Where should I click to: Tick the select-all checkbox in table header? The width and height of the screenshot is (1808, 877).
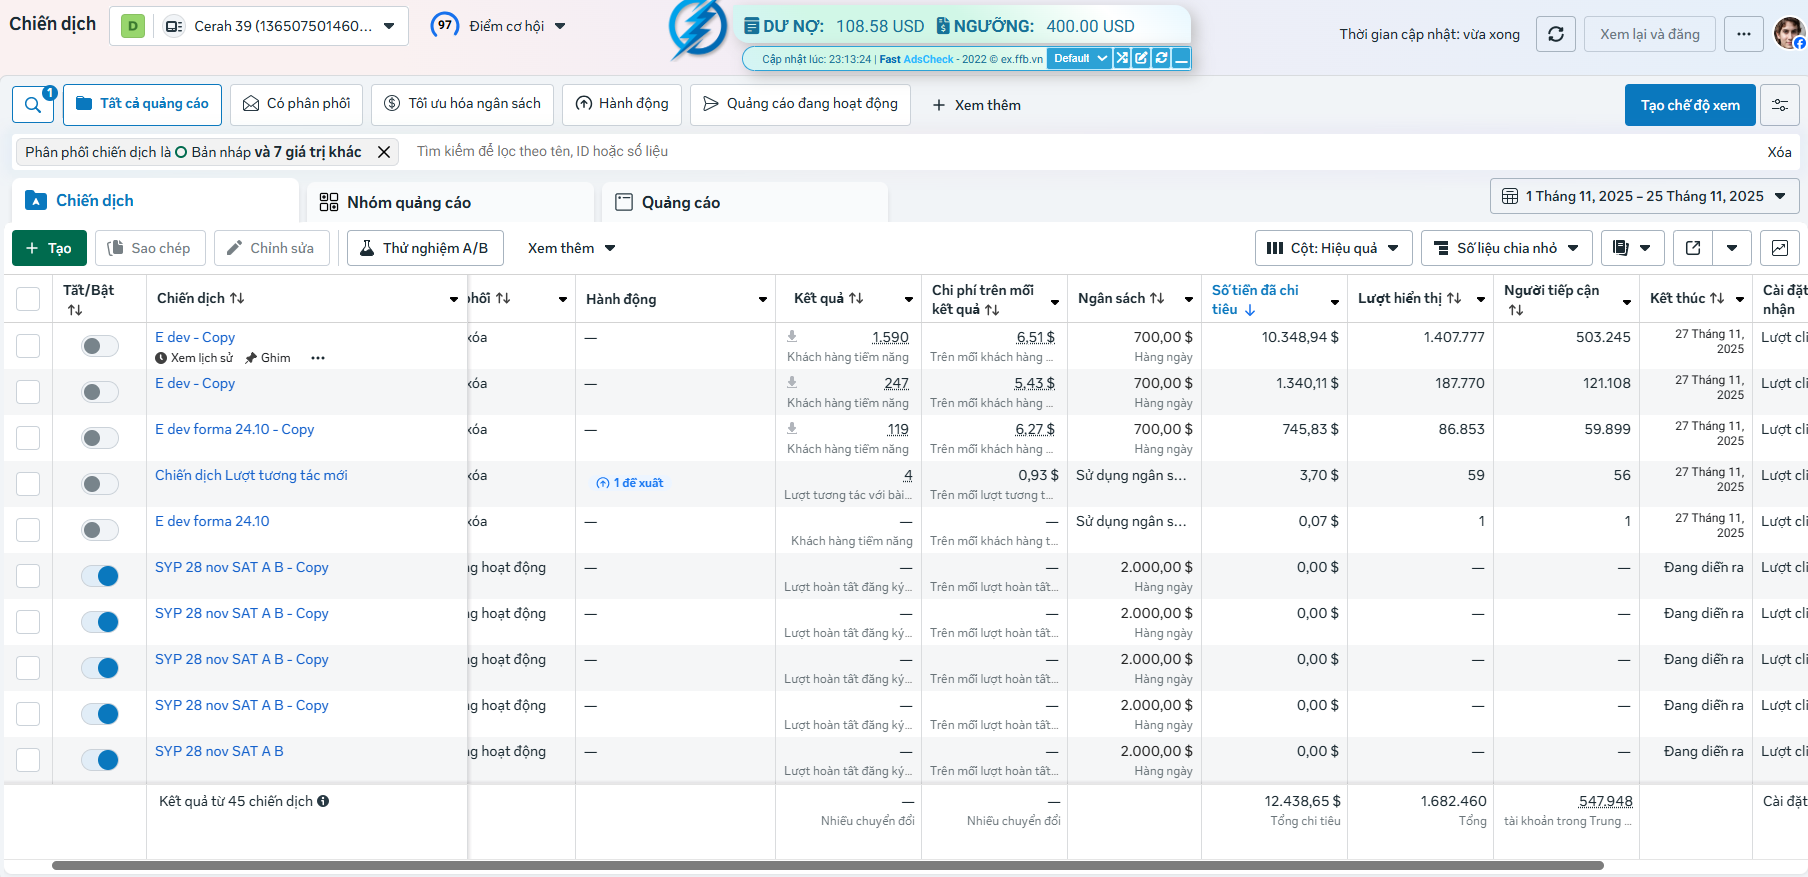28,299
